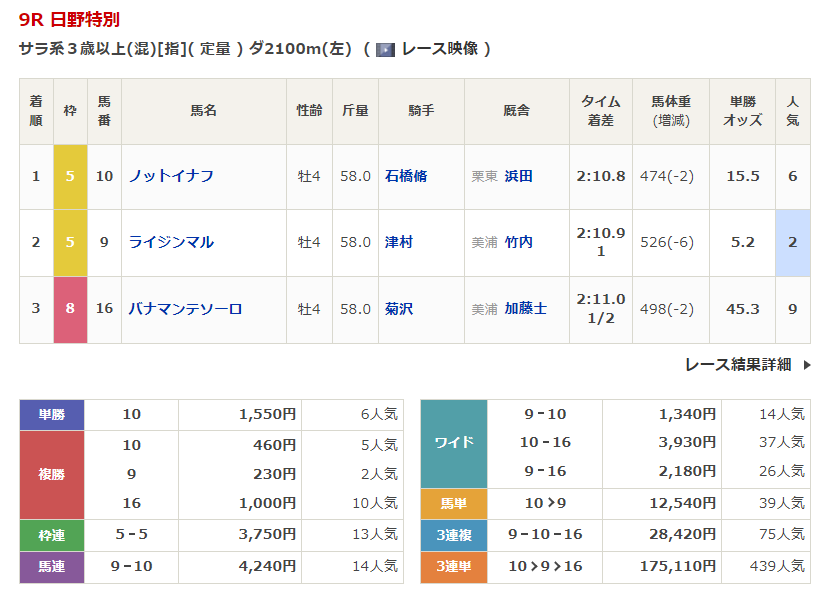
Task: Click the arrow next to レース結果詳細
Action: coord(807,365)
